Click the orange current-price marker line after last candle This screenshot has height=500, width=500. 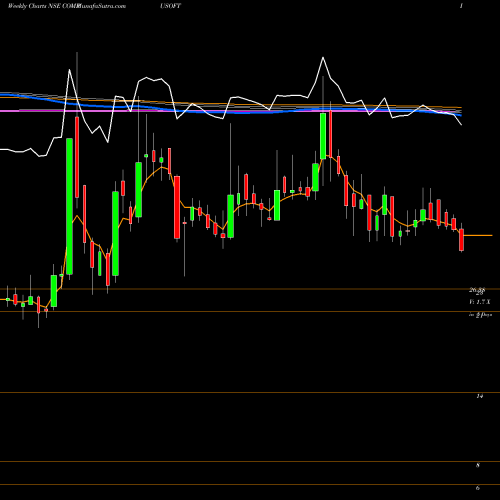[x=478, y=236]
